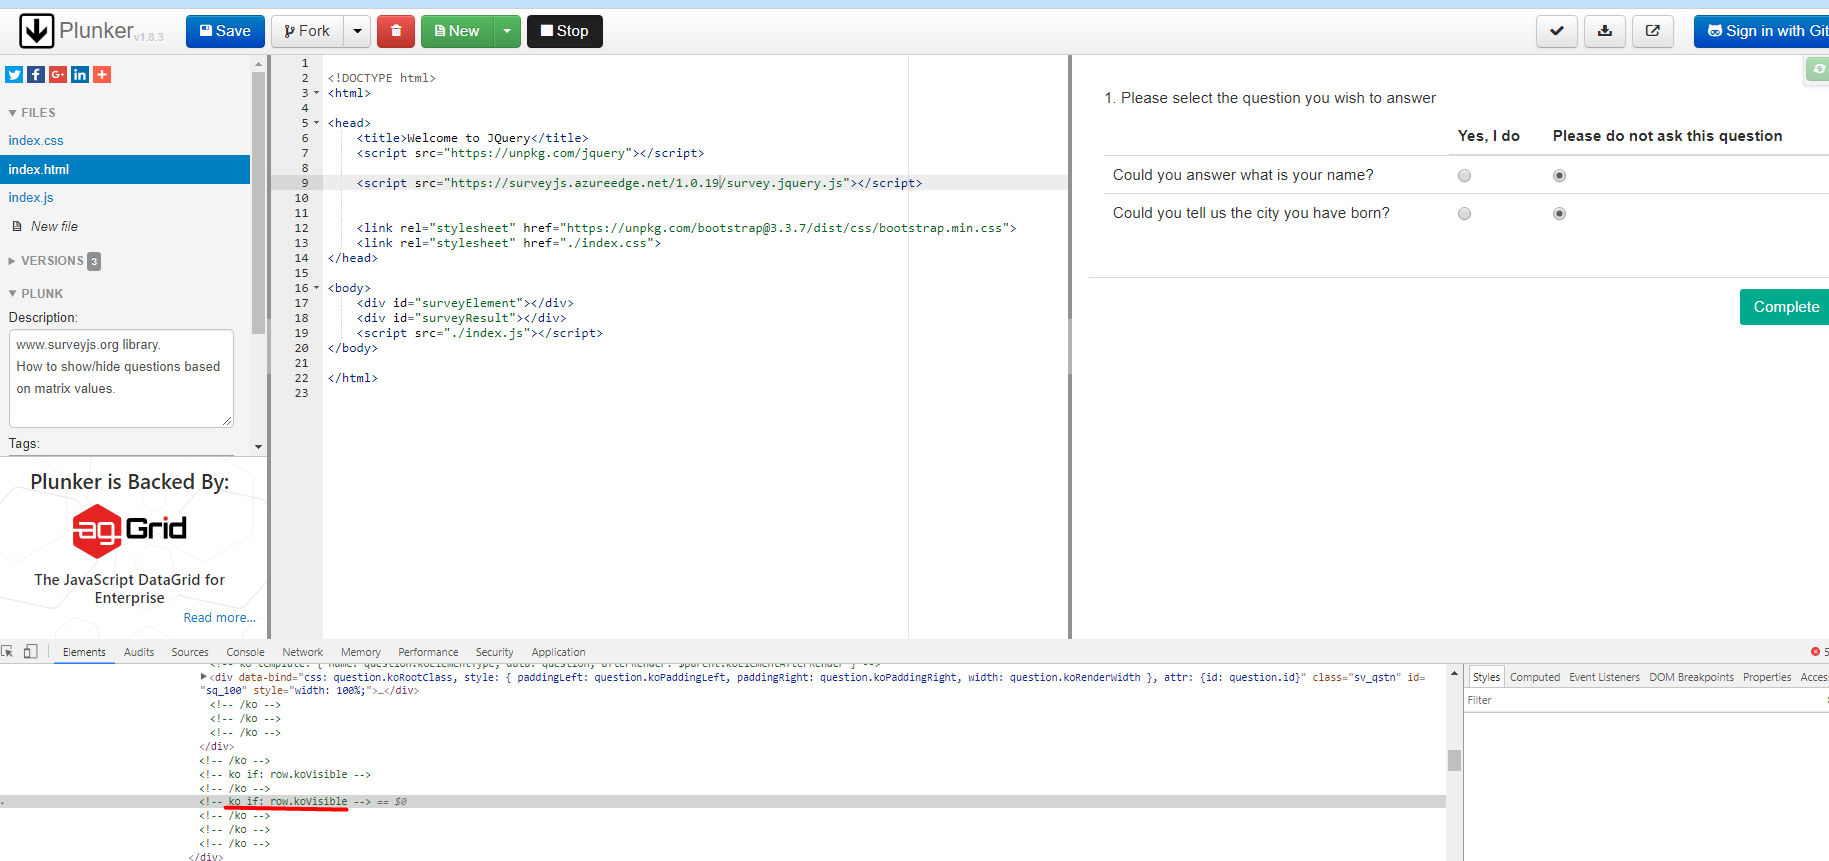This screenshot has width=1829, height=861.
Task: Click the checkmark toolbar button
Action: point(1557,31)
